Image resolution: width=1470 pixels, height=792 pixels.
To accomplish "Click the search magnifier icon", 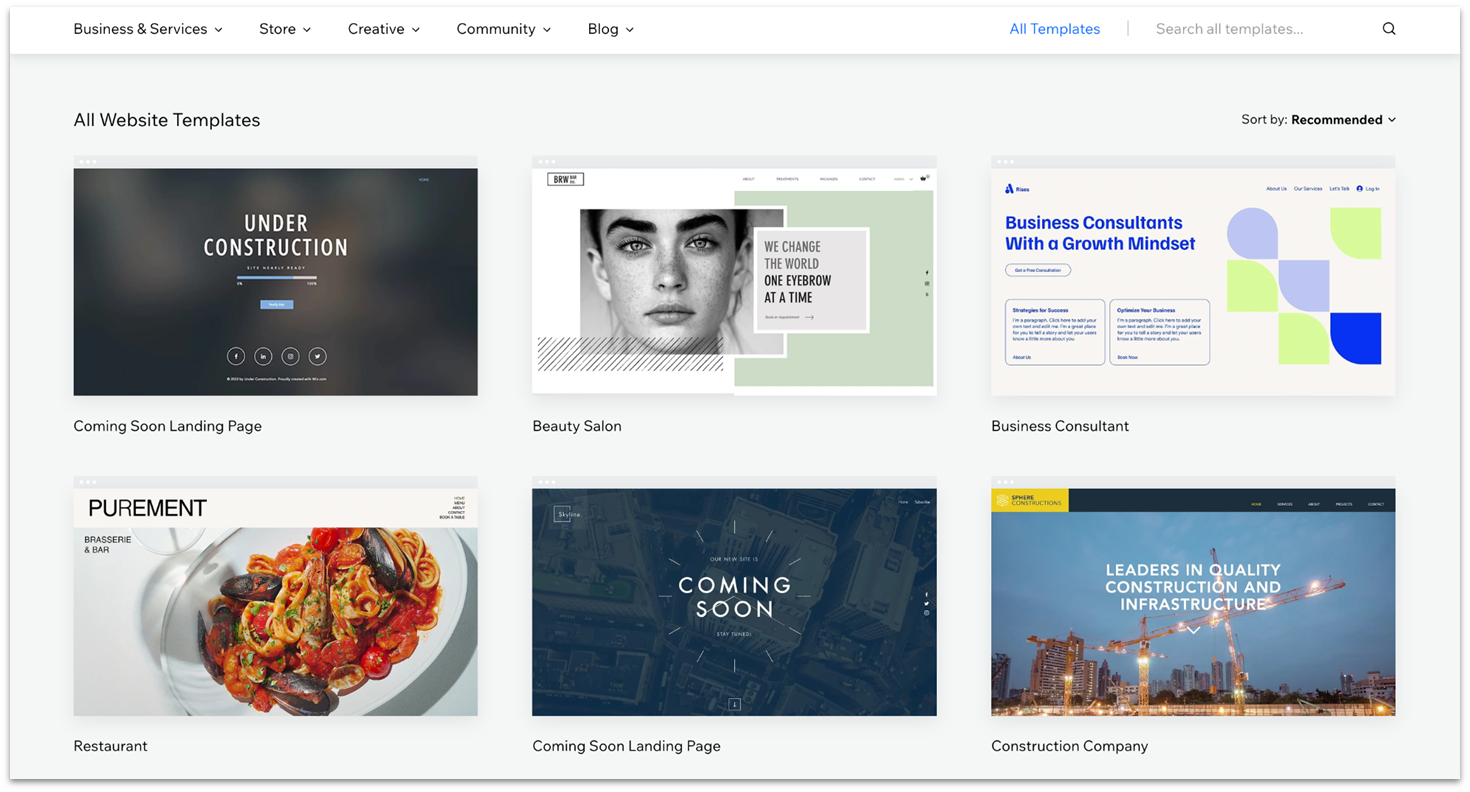I will point(1389,28).
